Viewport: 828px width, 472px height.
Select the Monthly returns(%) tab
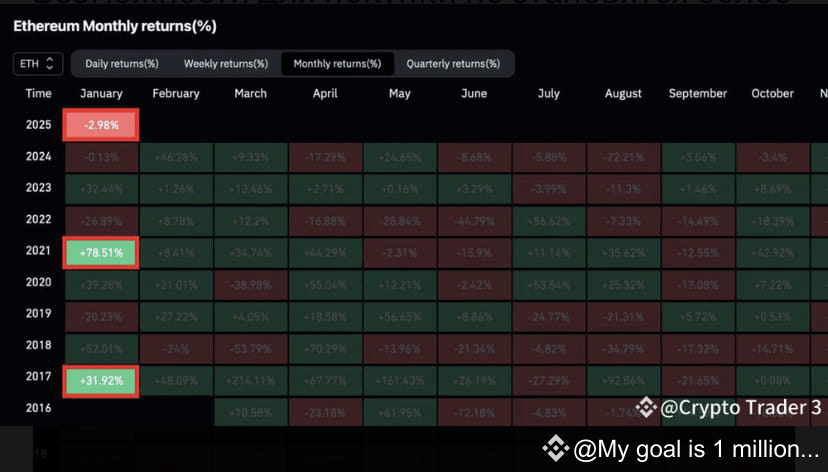(337, 64)
